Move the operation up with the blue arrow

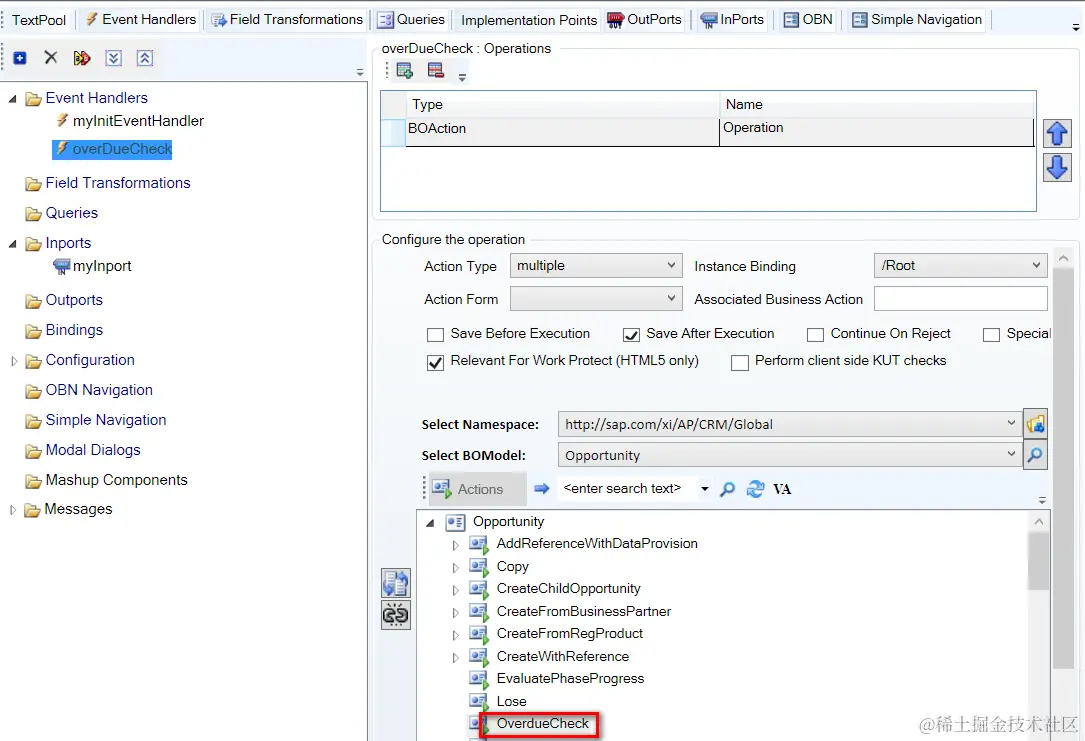(1057, 134)
